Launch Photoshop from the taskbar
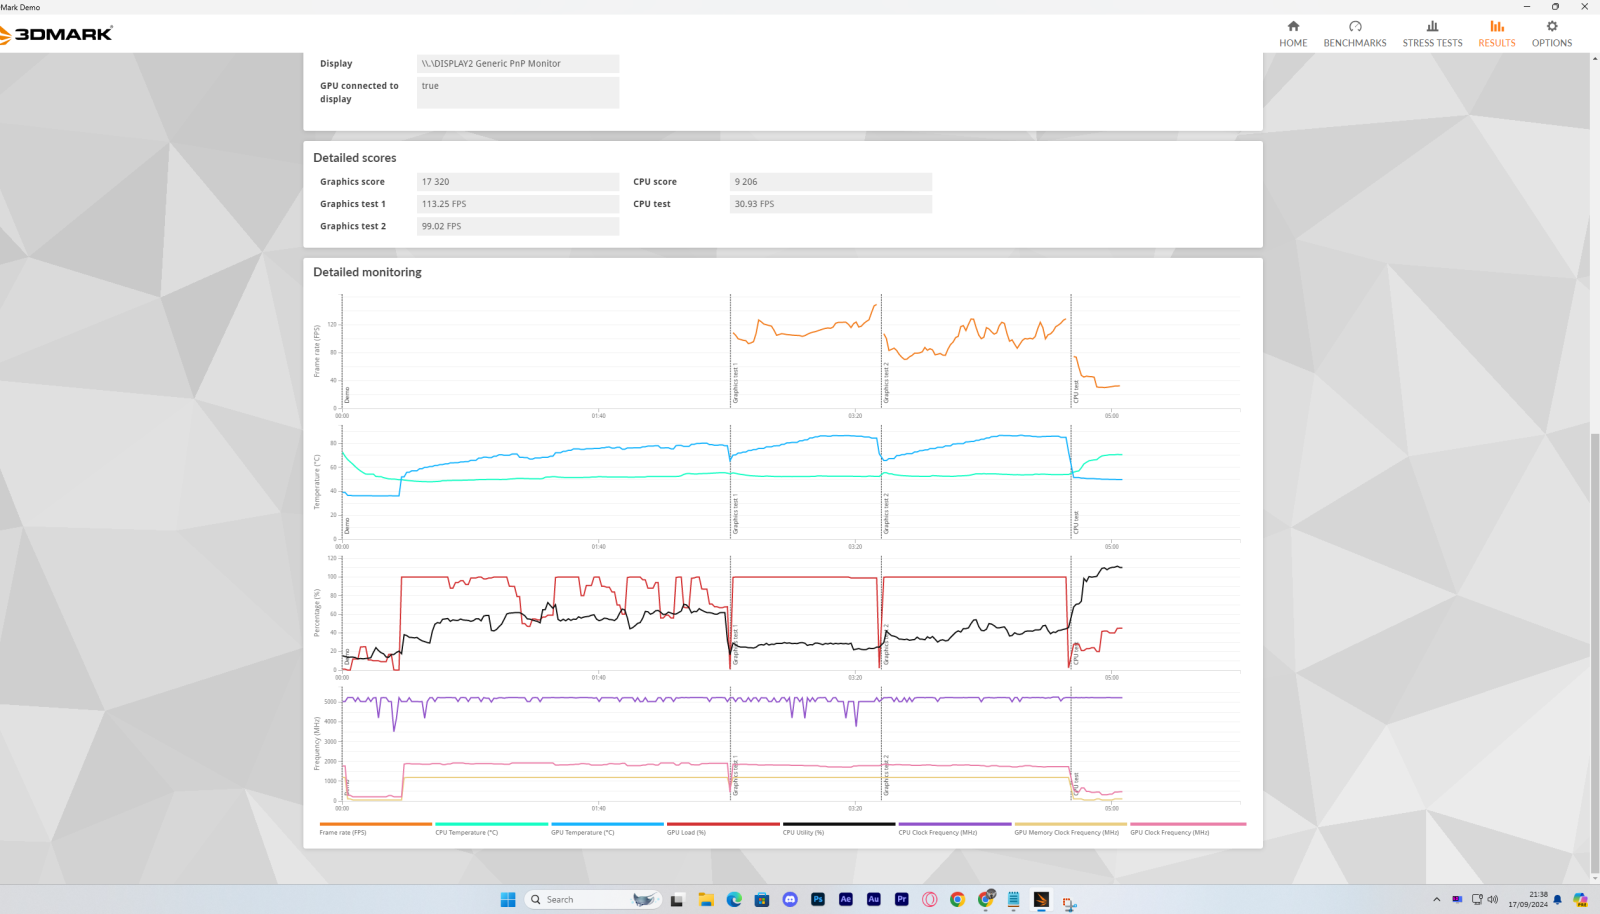Viewport: 1600px width, 914px height. coord(818,899)
